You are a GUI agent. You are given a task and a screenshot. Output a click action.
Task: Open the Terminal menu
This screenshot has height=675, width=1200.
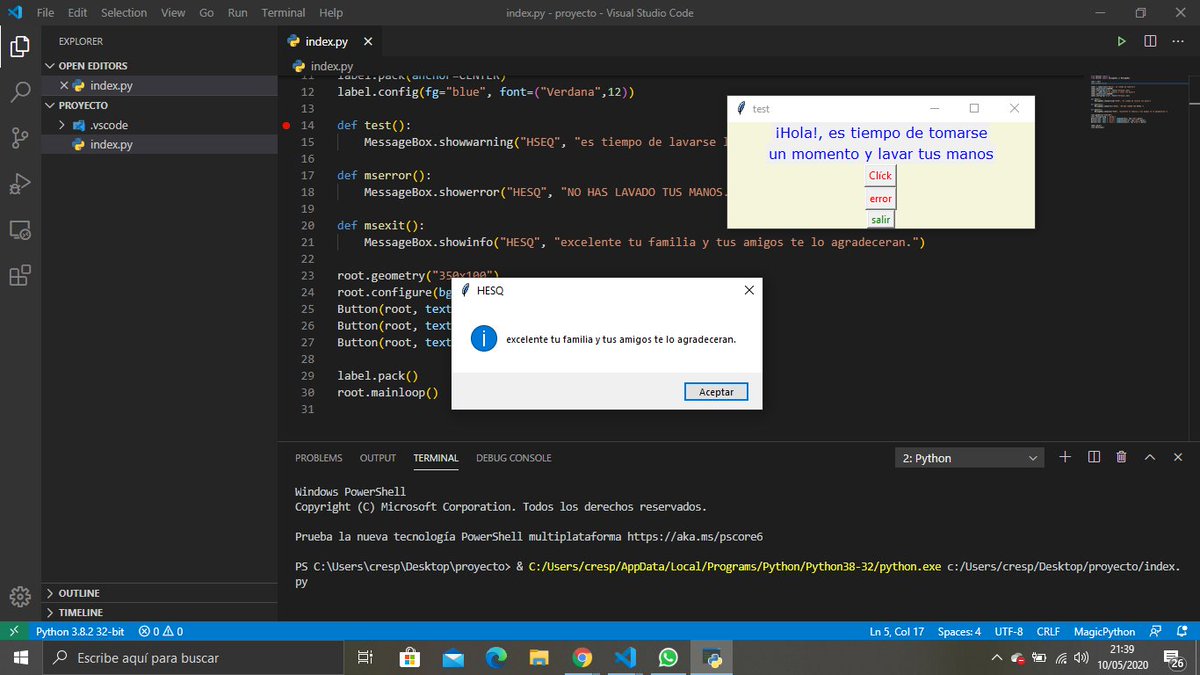[x=283, y=13]
